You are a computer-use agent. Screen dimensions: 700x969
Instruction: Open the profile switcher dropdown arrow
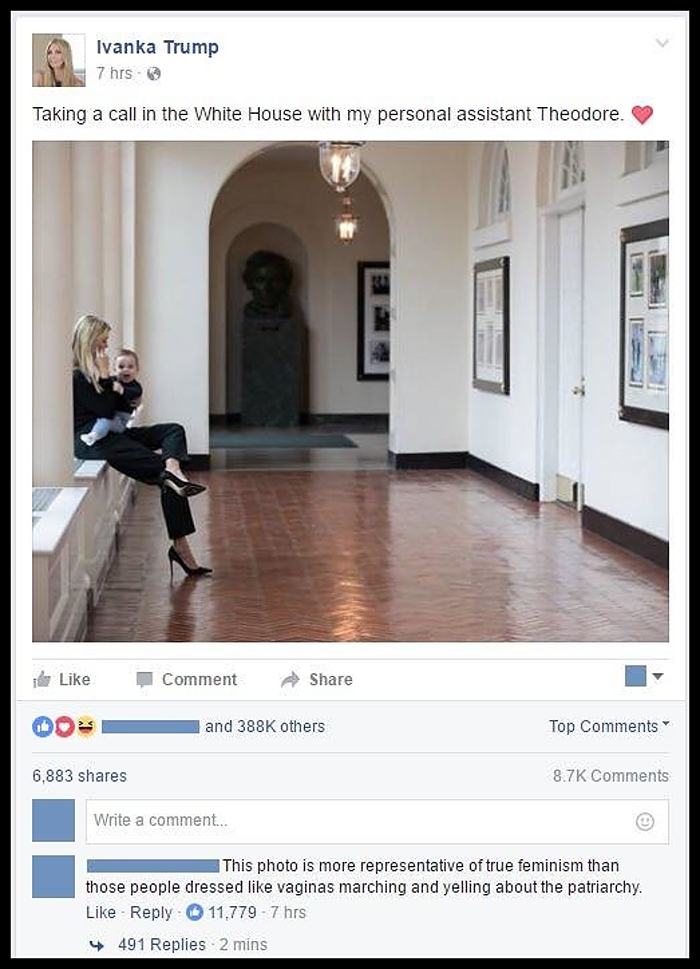(x=657, y=676)
